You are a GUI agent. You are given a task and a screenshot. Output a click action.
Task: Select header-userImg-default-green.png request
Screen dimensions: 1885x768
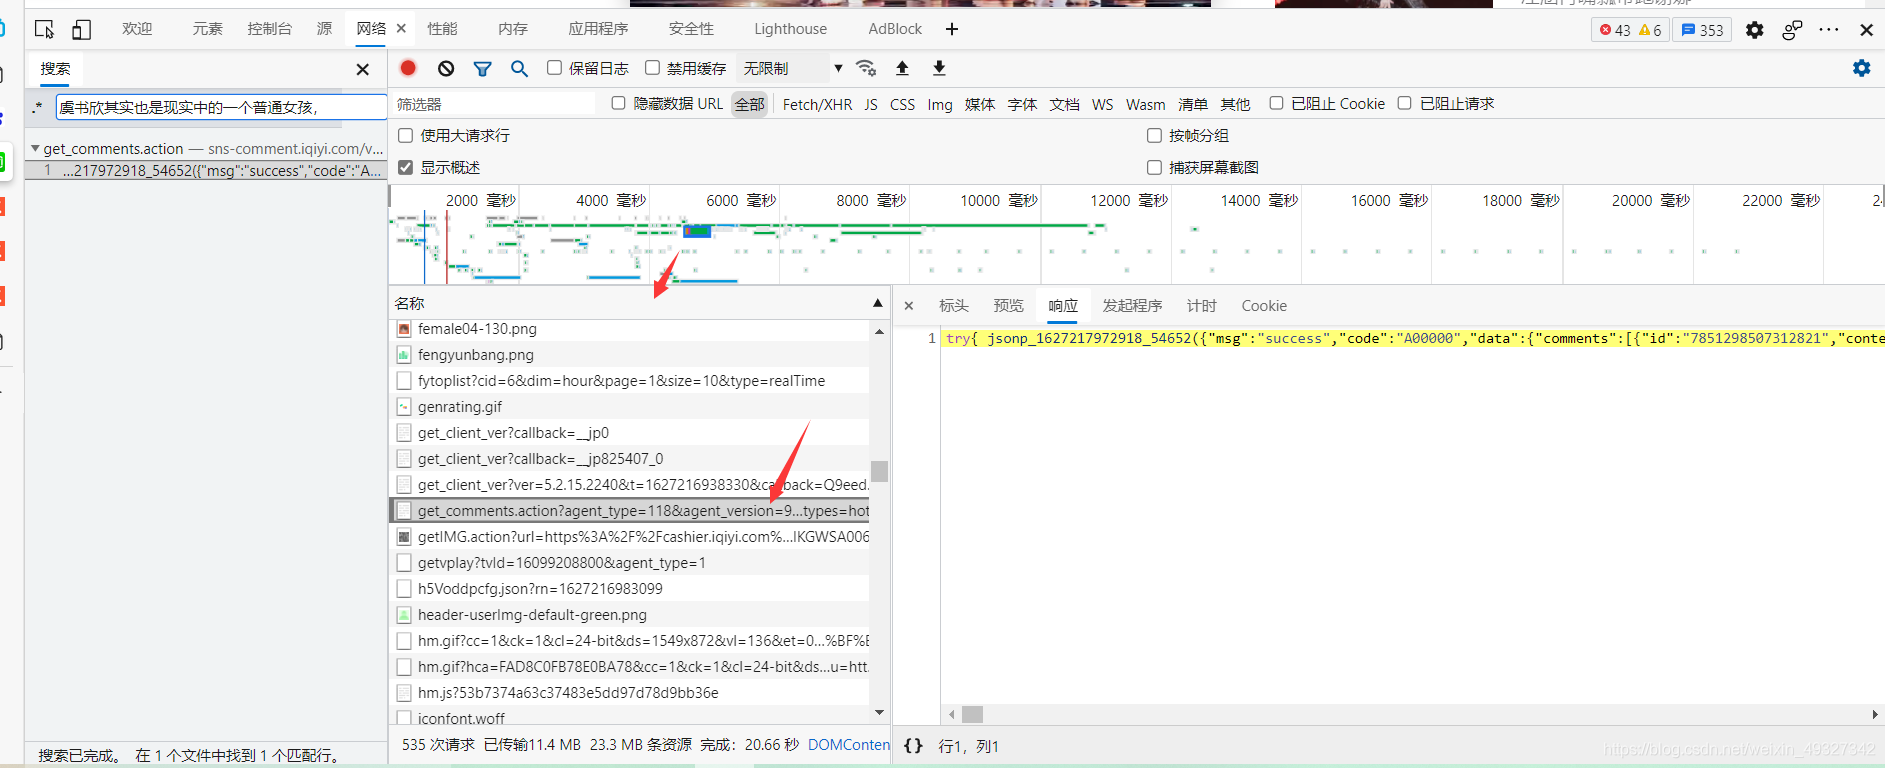(629, 615)
